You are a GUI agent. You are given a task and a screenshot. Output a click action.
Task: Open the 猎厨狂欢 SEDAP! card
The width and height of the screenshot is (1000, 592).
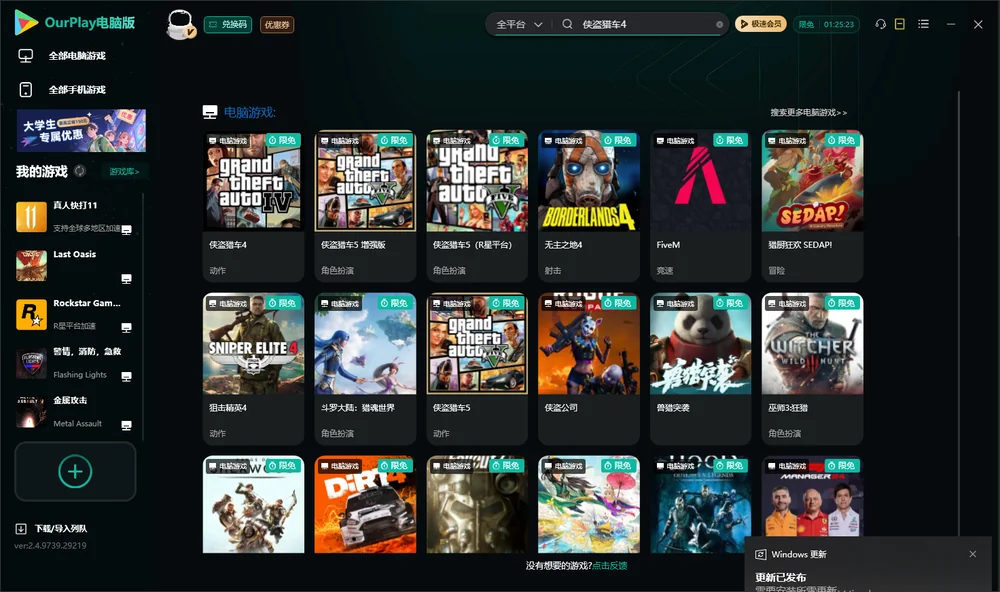click(x=812, y=206)
